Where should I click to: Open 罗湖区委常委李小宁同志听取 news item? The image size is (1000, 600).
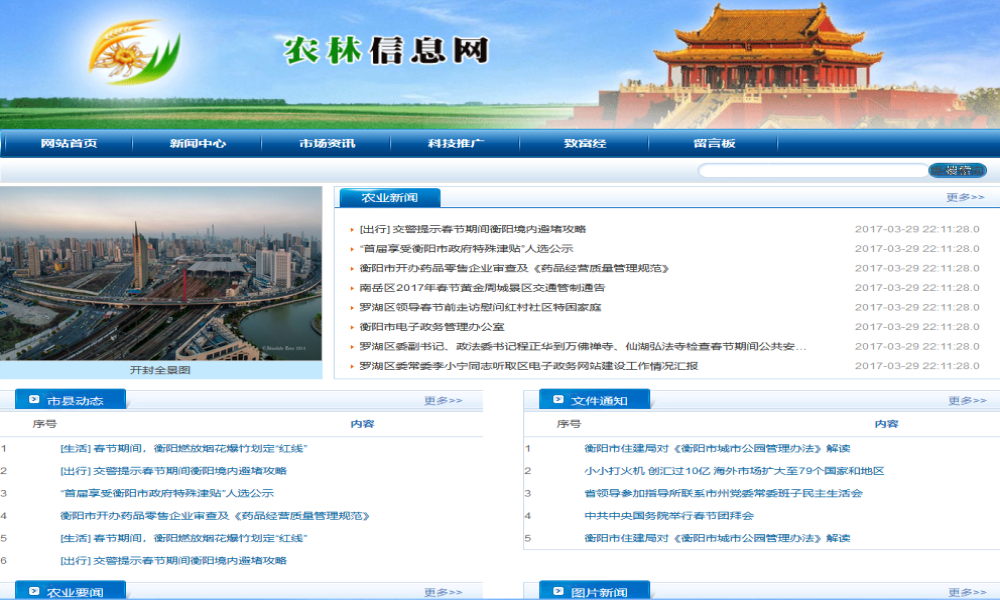click(x=529, y=366)
